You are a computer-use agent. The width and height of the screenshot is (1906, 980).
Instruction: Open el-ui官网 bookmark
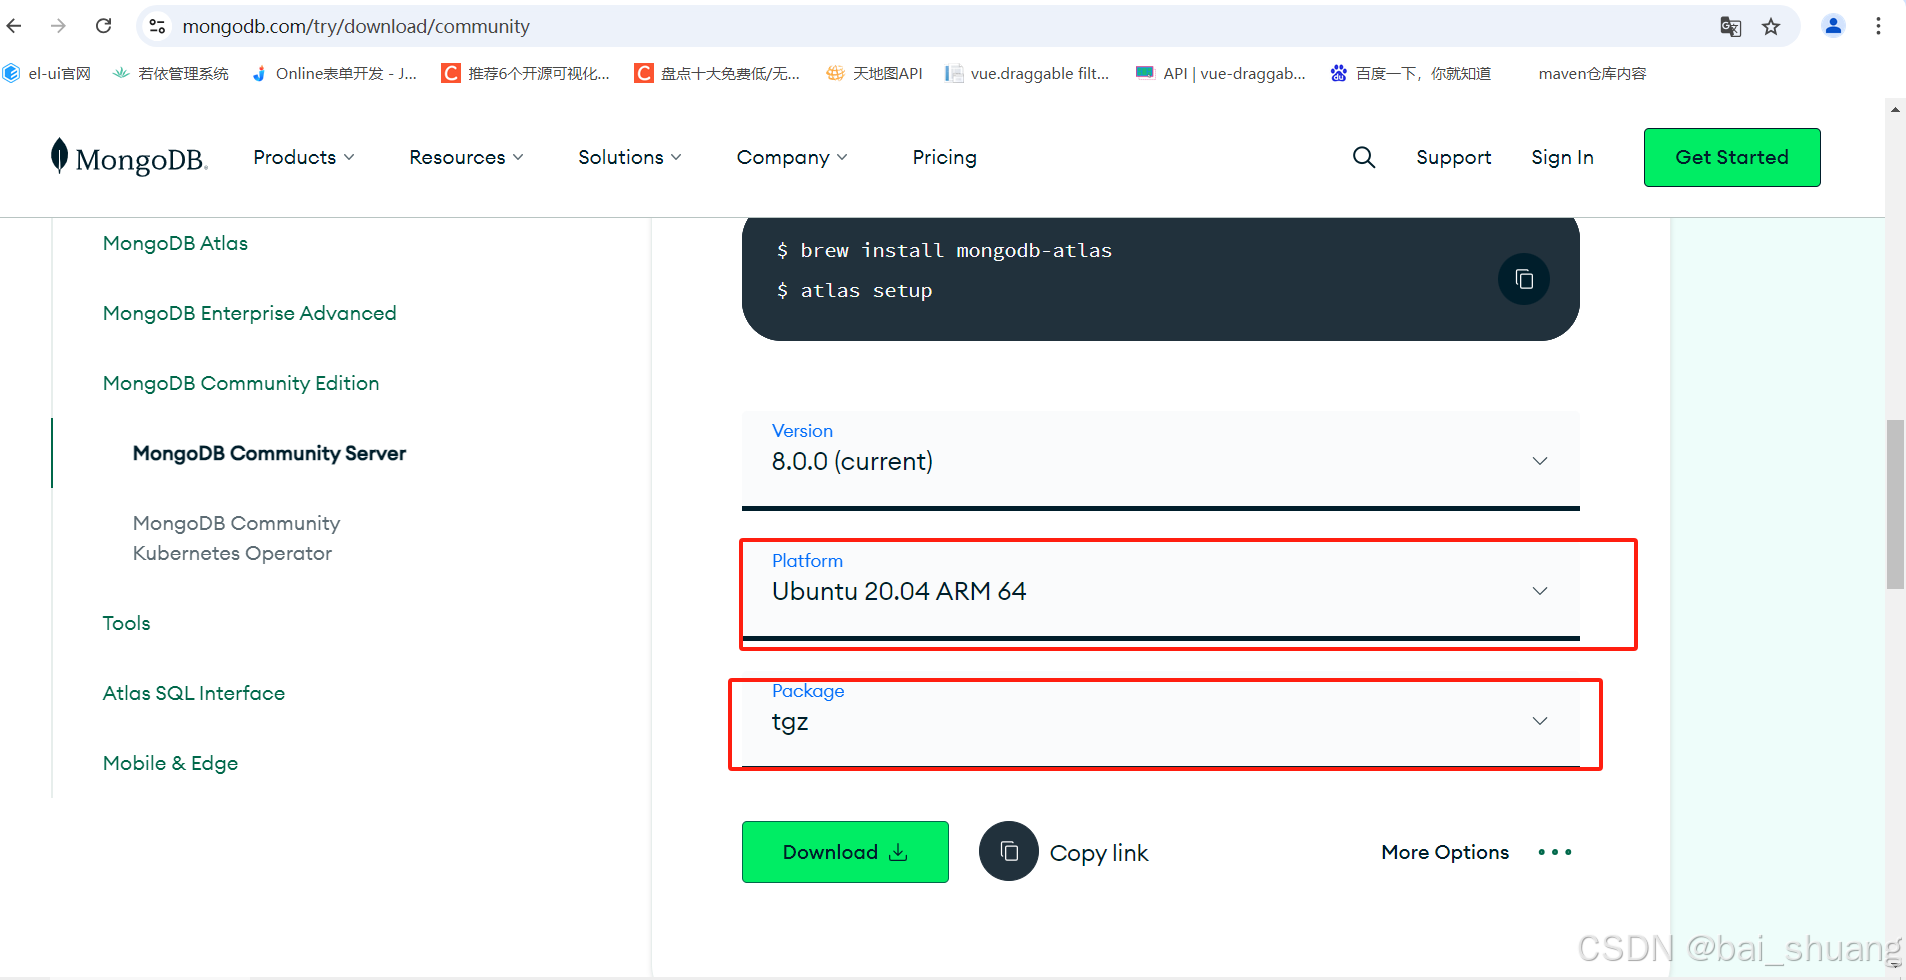(48, 73)
